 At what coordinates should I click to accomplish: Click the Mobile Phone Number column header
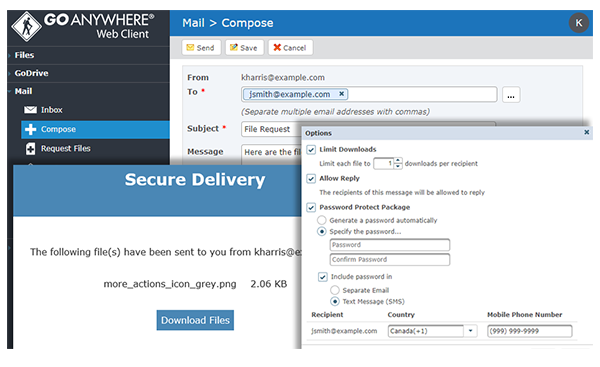pyautogui.click(x=524, y=315)
